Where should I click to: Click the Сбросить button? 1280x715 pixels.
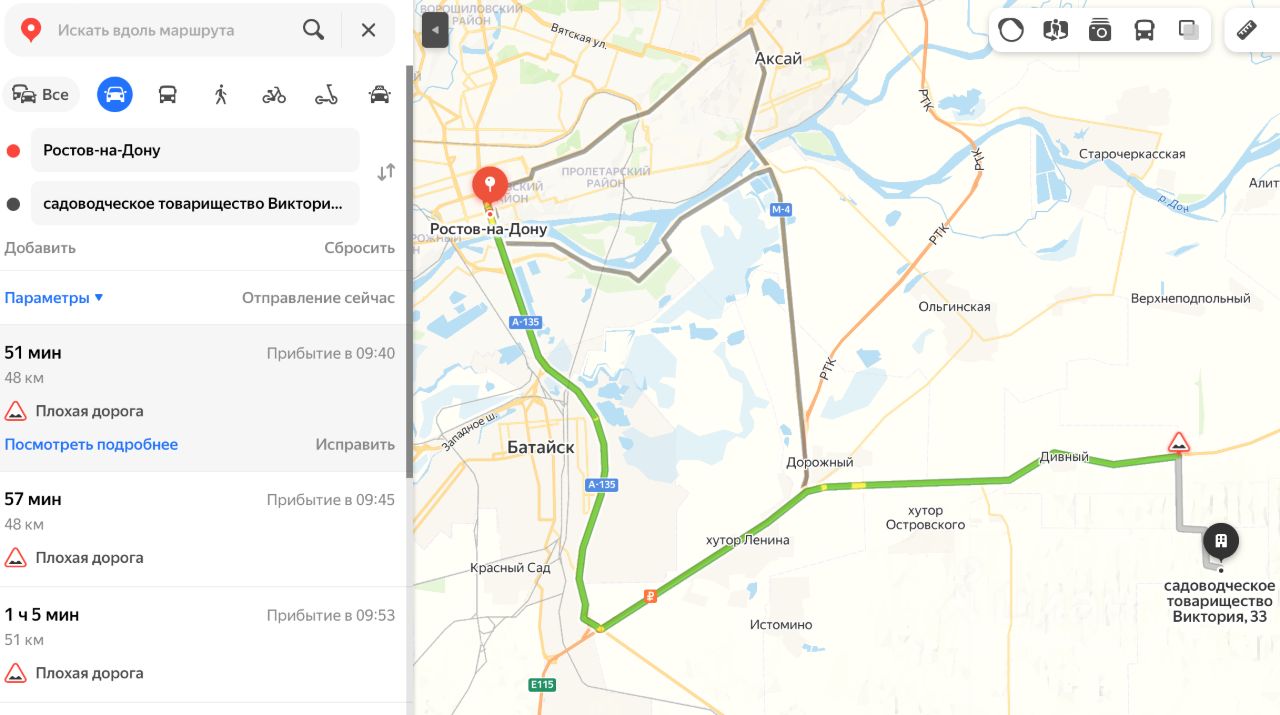(359, 248)
